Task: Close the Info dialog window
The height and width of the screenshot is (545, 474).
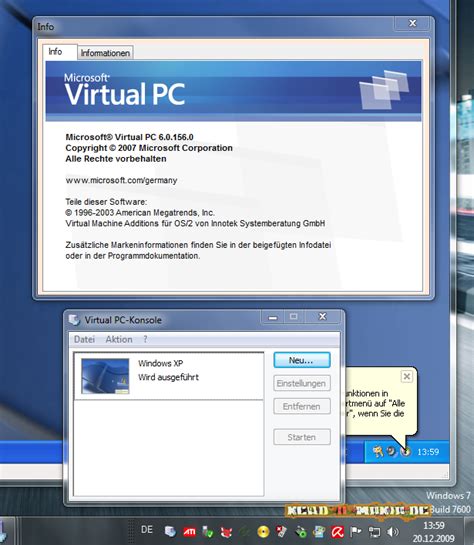Action: (x=412, y=23)
